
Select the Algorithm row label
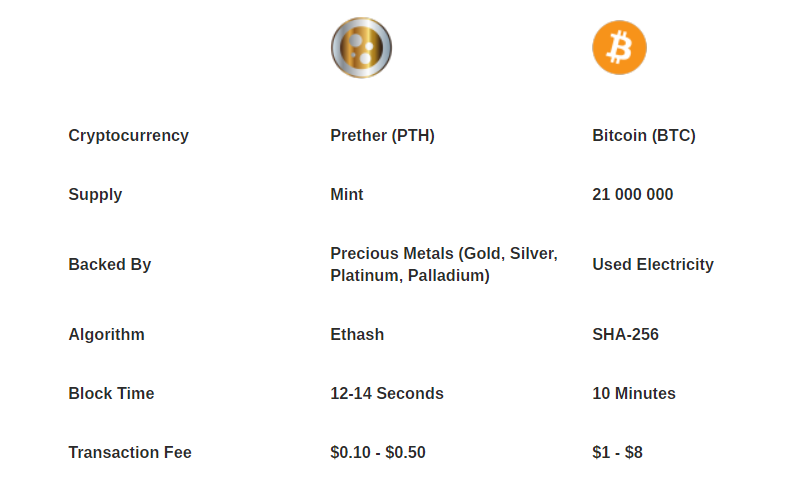107,335
